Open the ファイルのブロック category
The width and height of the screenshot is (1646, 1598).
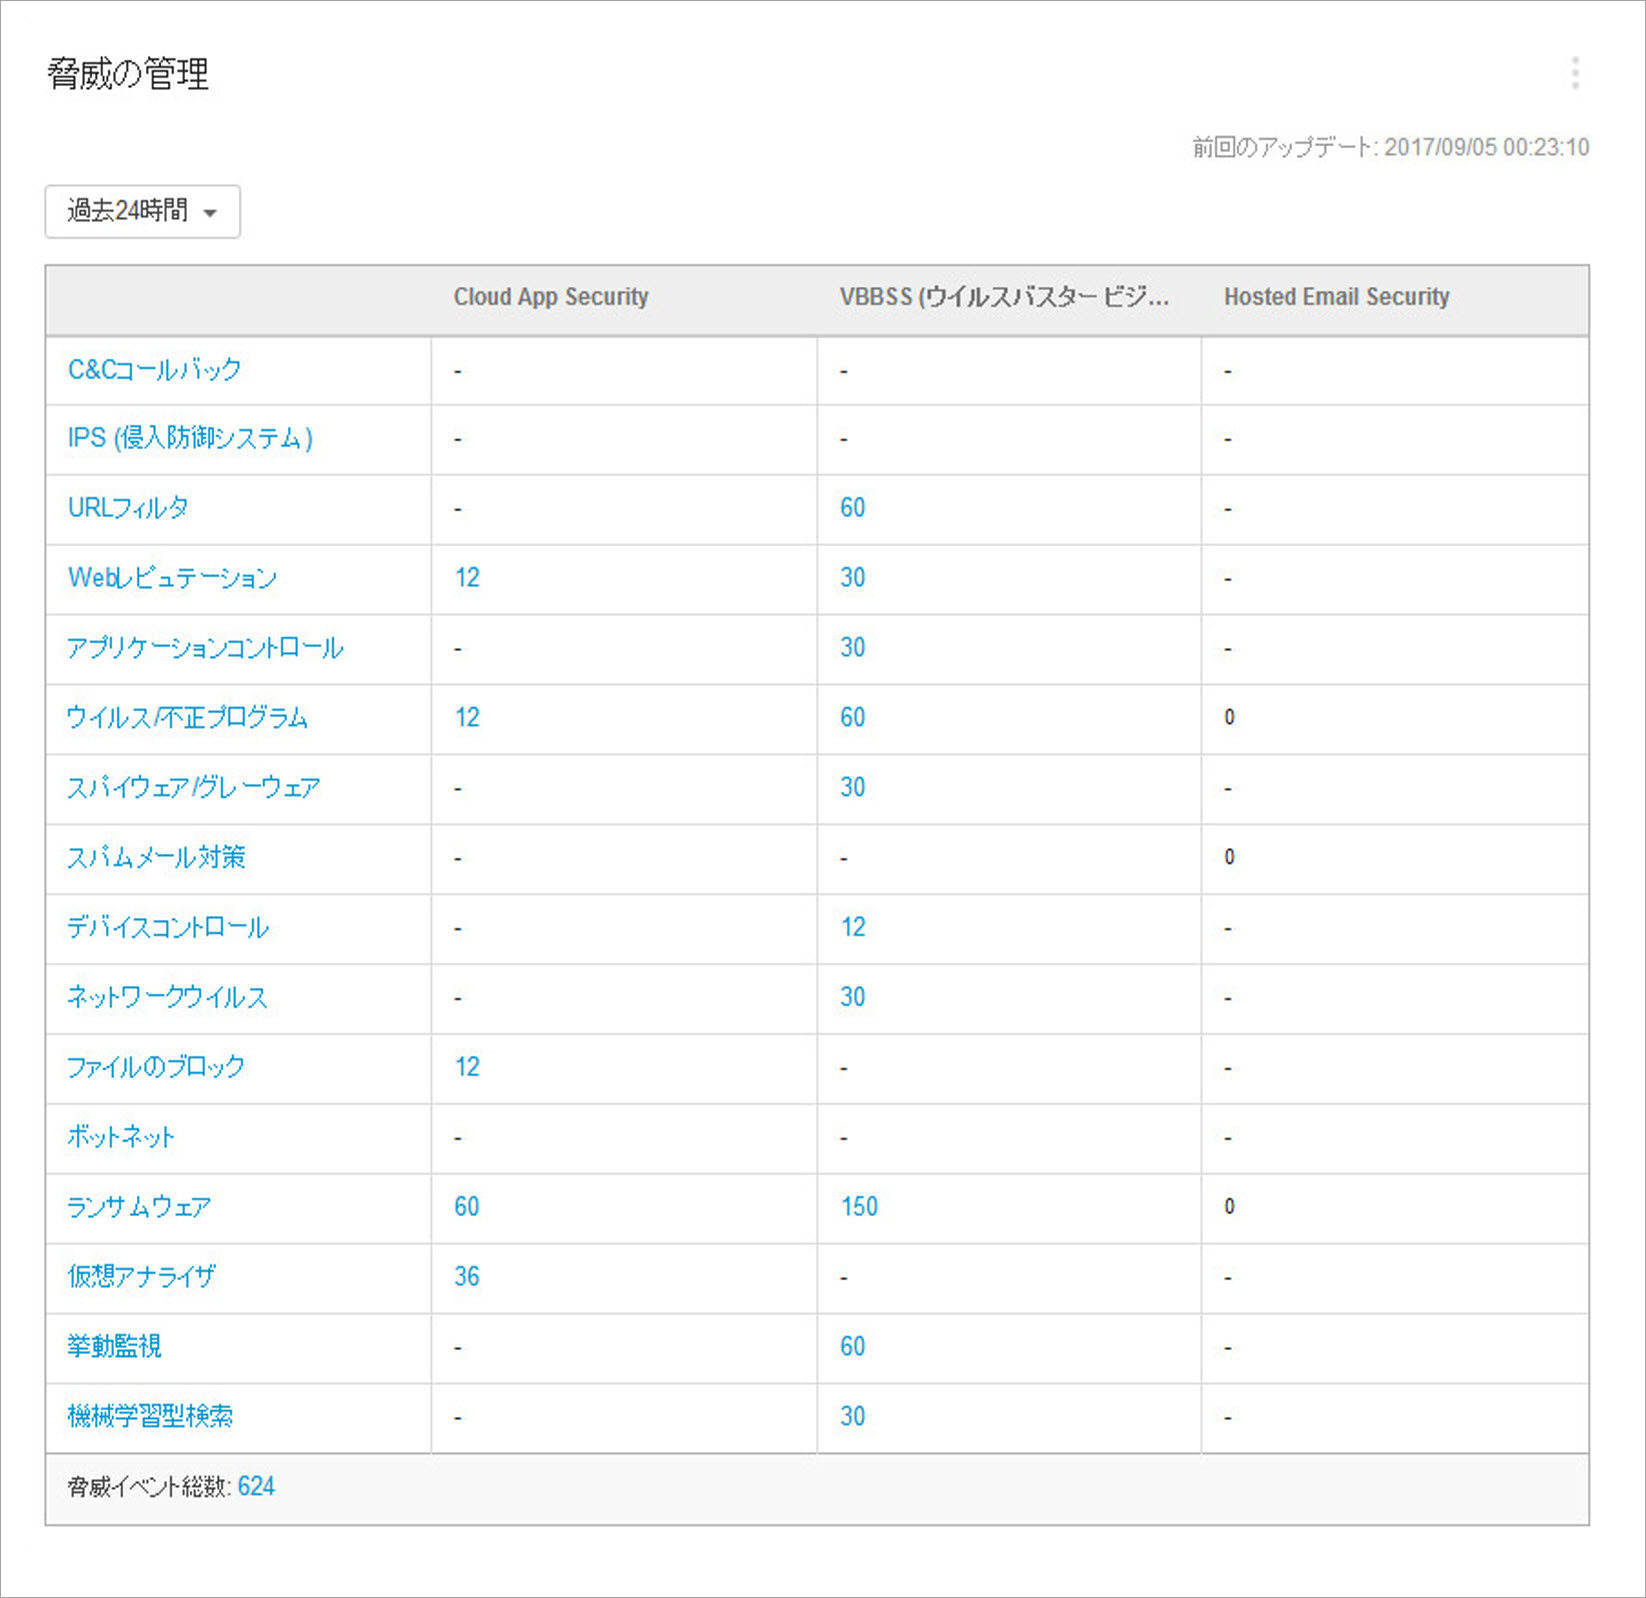pyautogui.click(x=156, y=1067)
